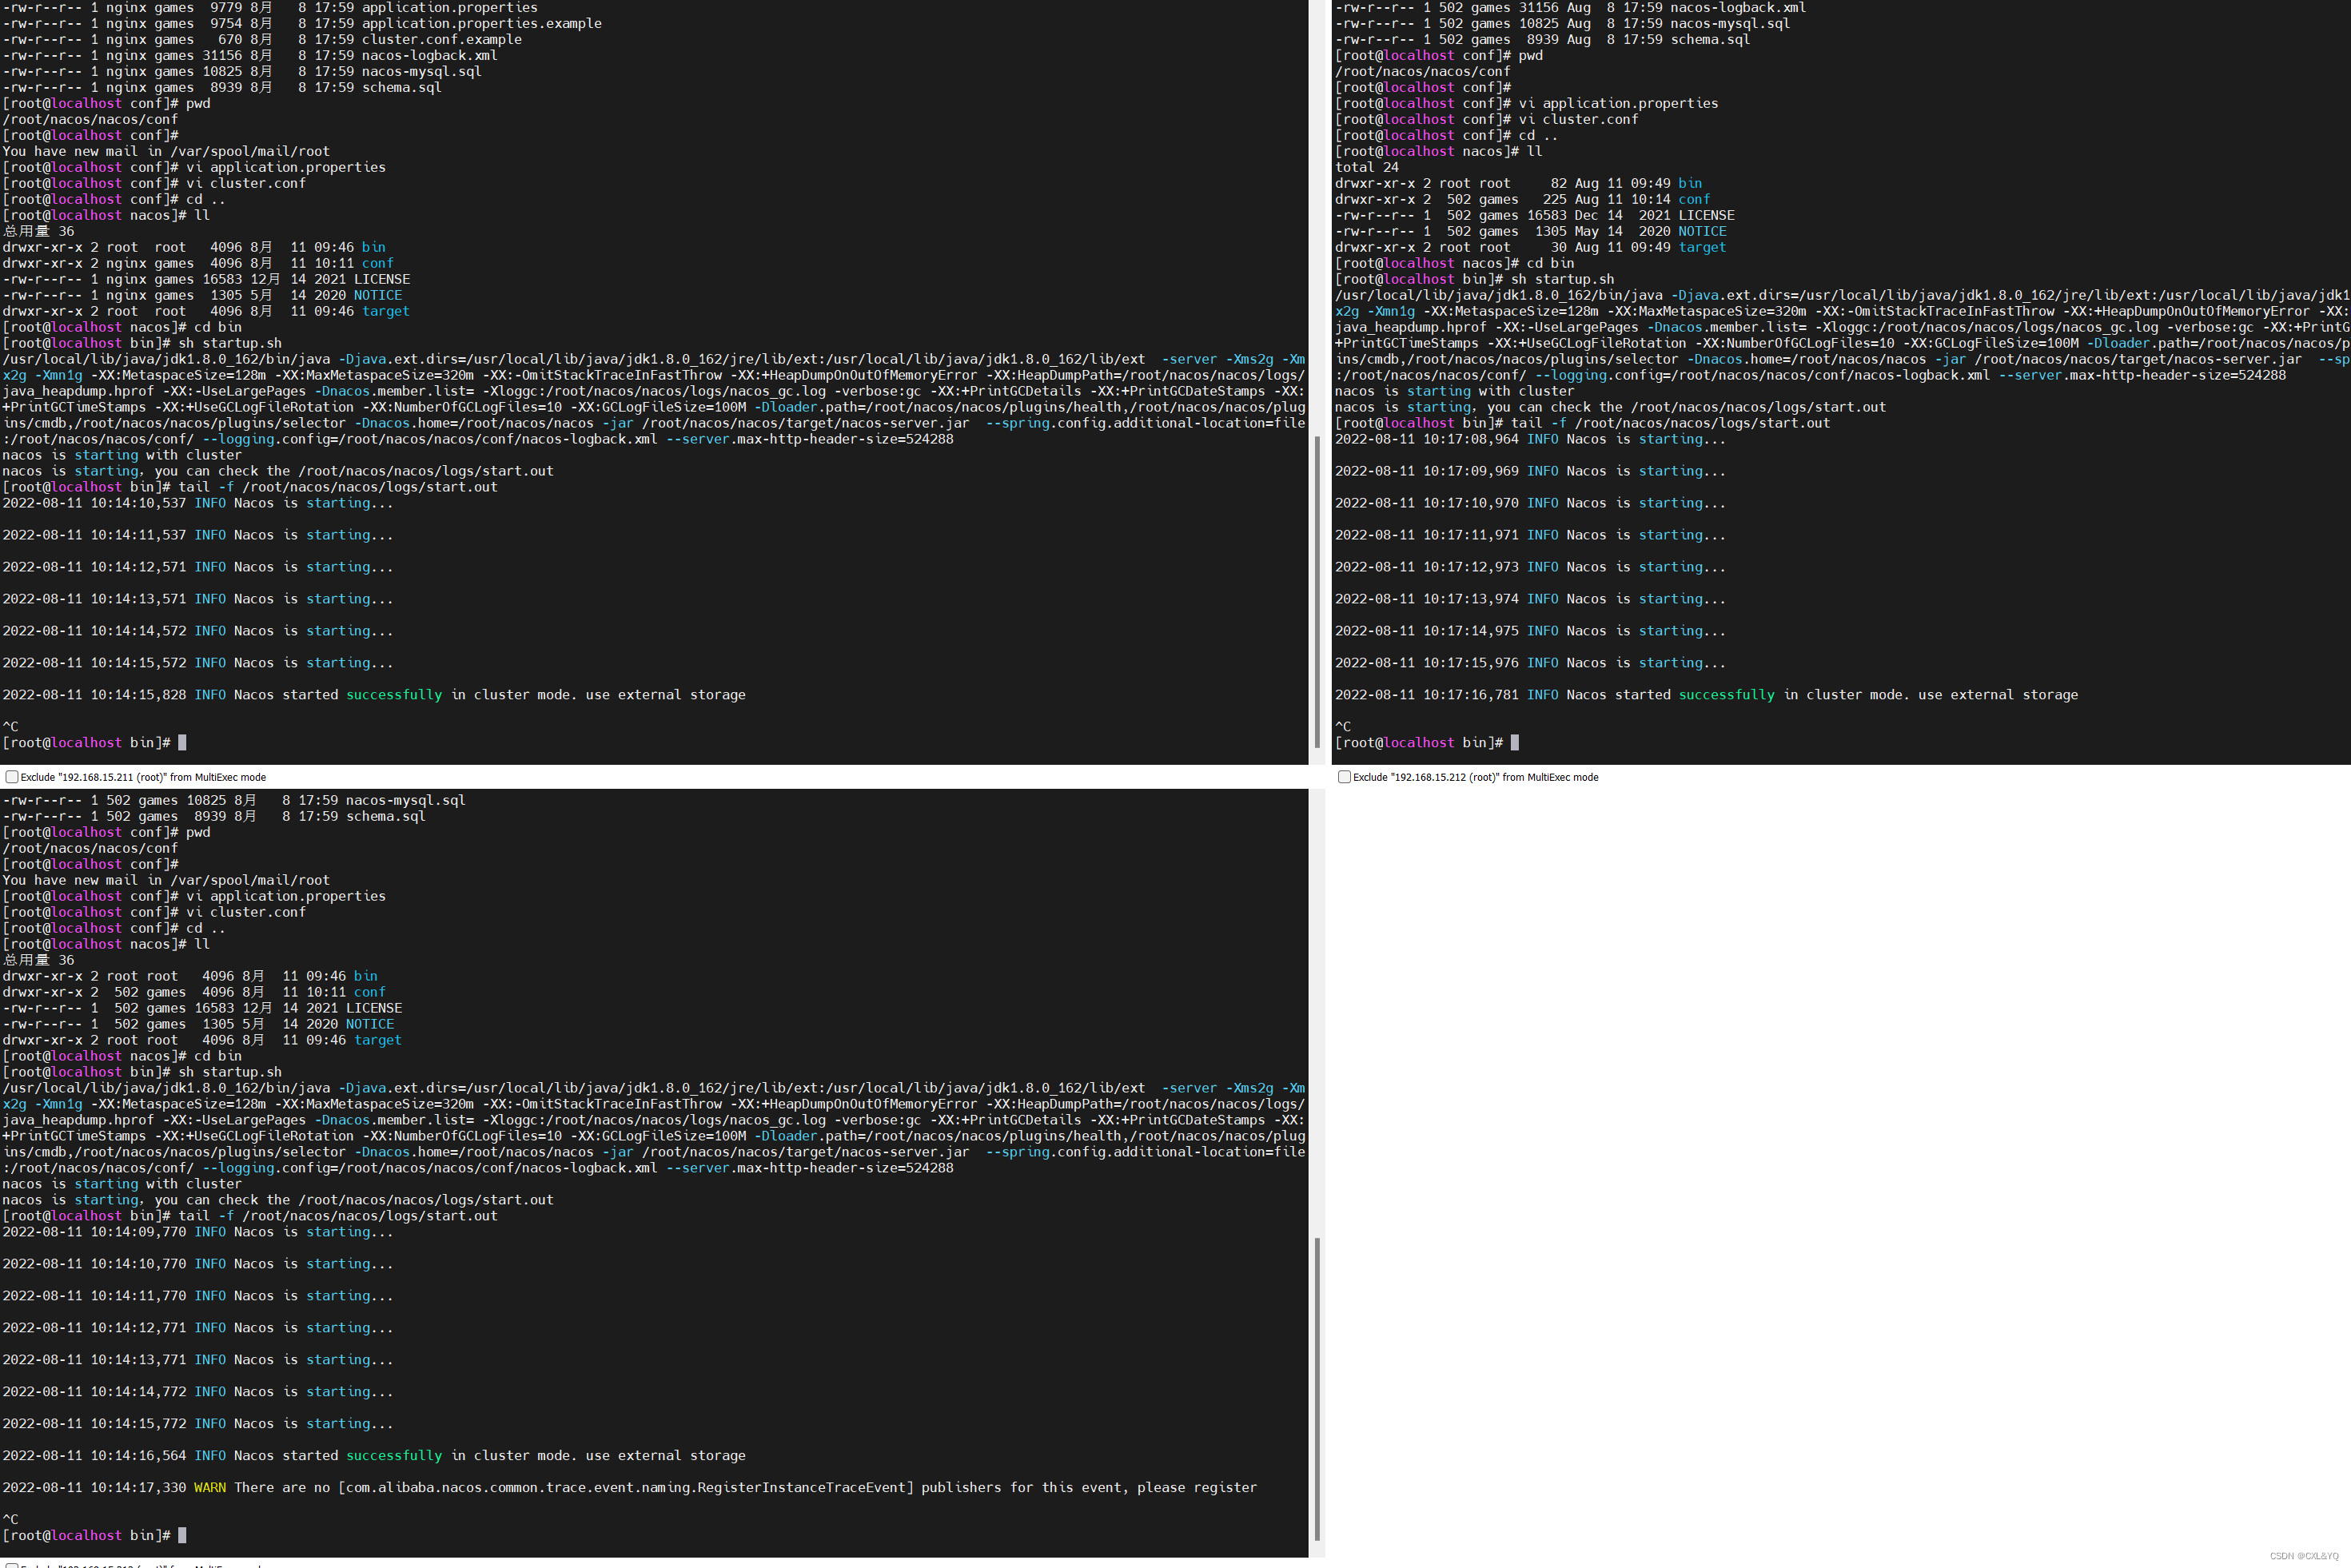Image resolution: width=2351 pixels, height=1568 pixels.
Task: Click the LICENSE entry dated Dec 14 2021
Action: click(1707, 215)
